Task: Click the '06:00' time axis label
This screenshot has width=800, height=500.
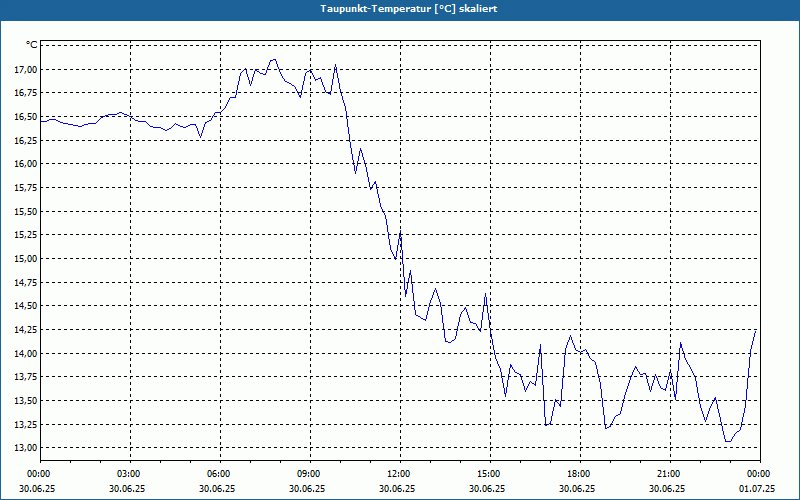Action: pos(218,474)
